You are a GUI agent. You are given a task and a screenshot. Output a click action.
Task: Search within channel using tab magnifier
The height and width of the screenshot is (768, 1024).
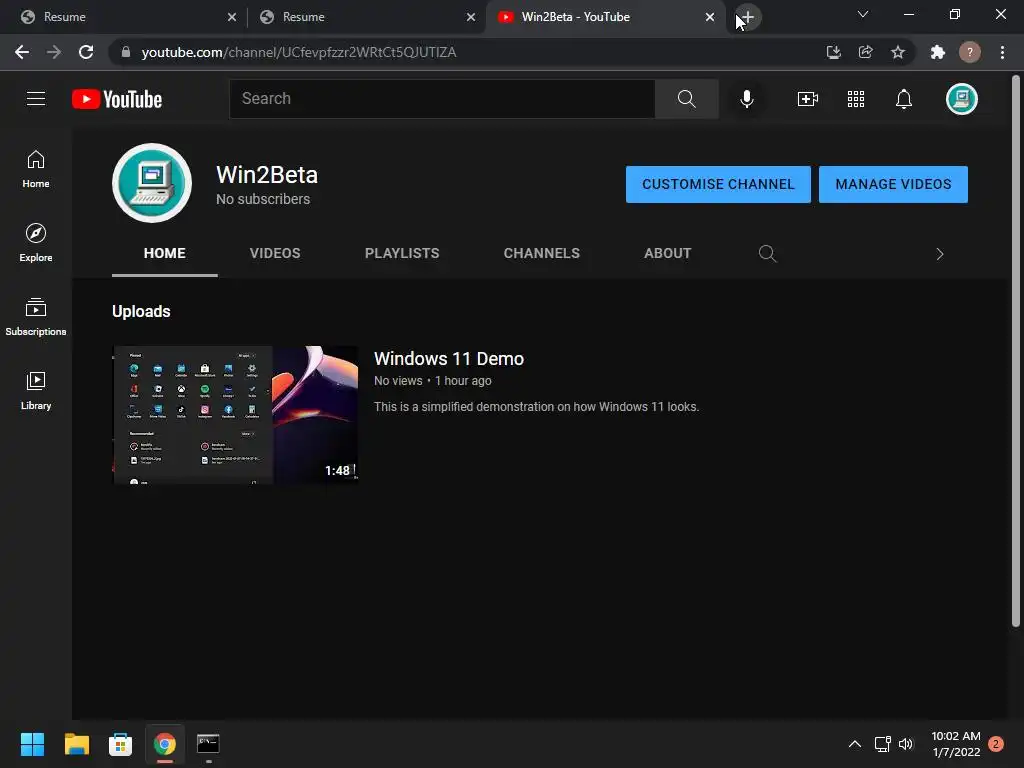767,253
